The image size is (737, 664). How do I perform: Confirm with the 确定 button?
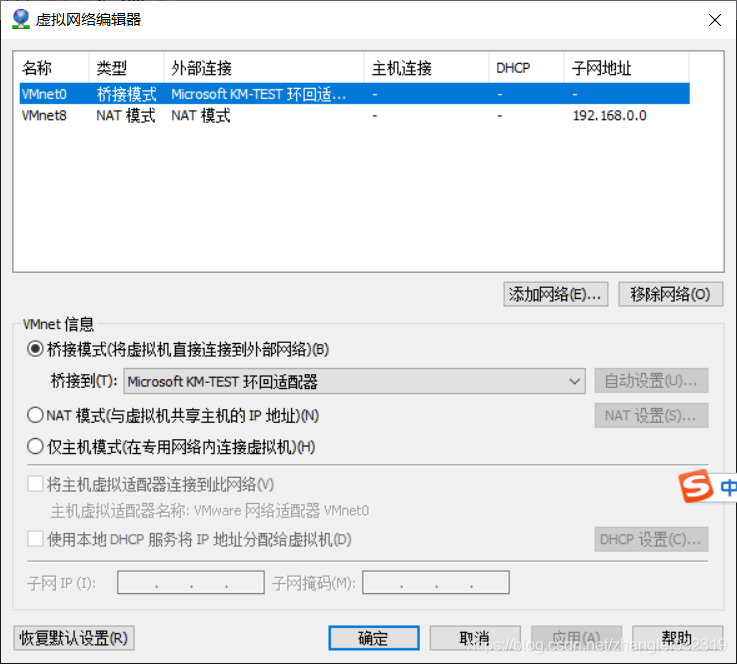pyautogui.click(x=374, y=638)
